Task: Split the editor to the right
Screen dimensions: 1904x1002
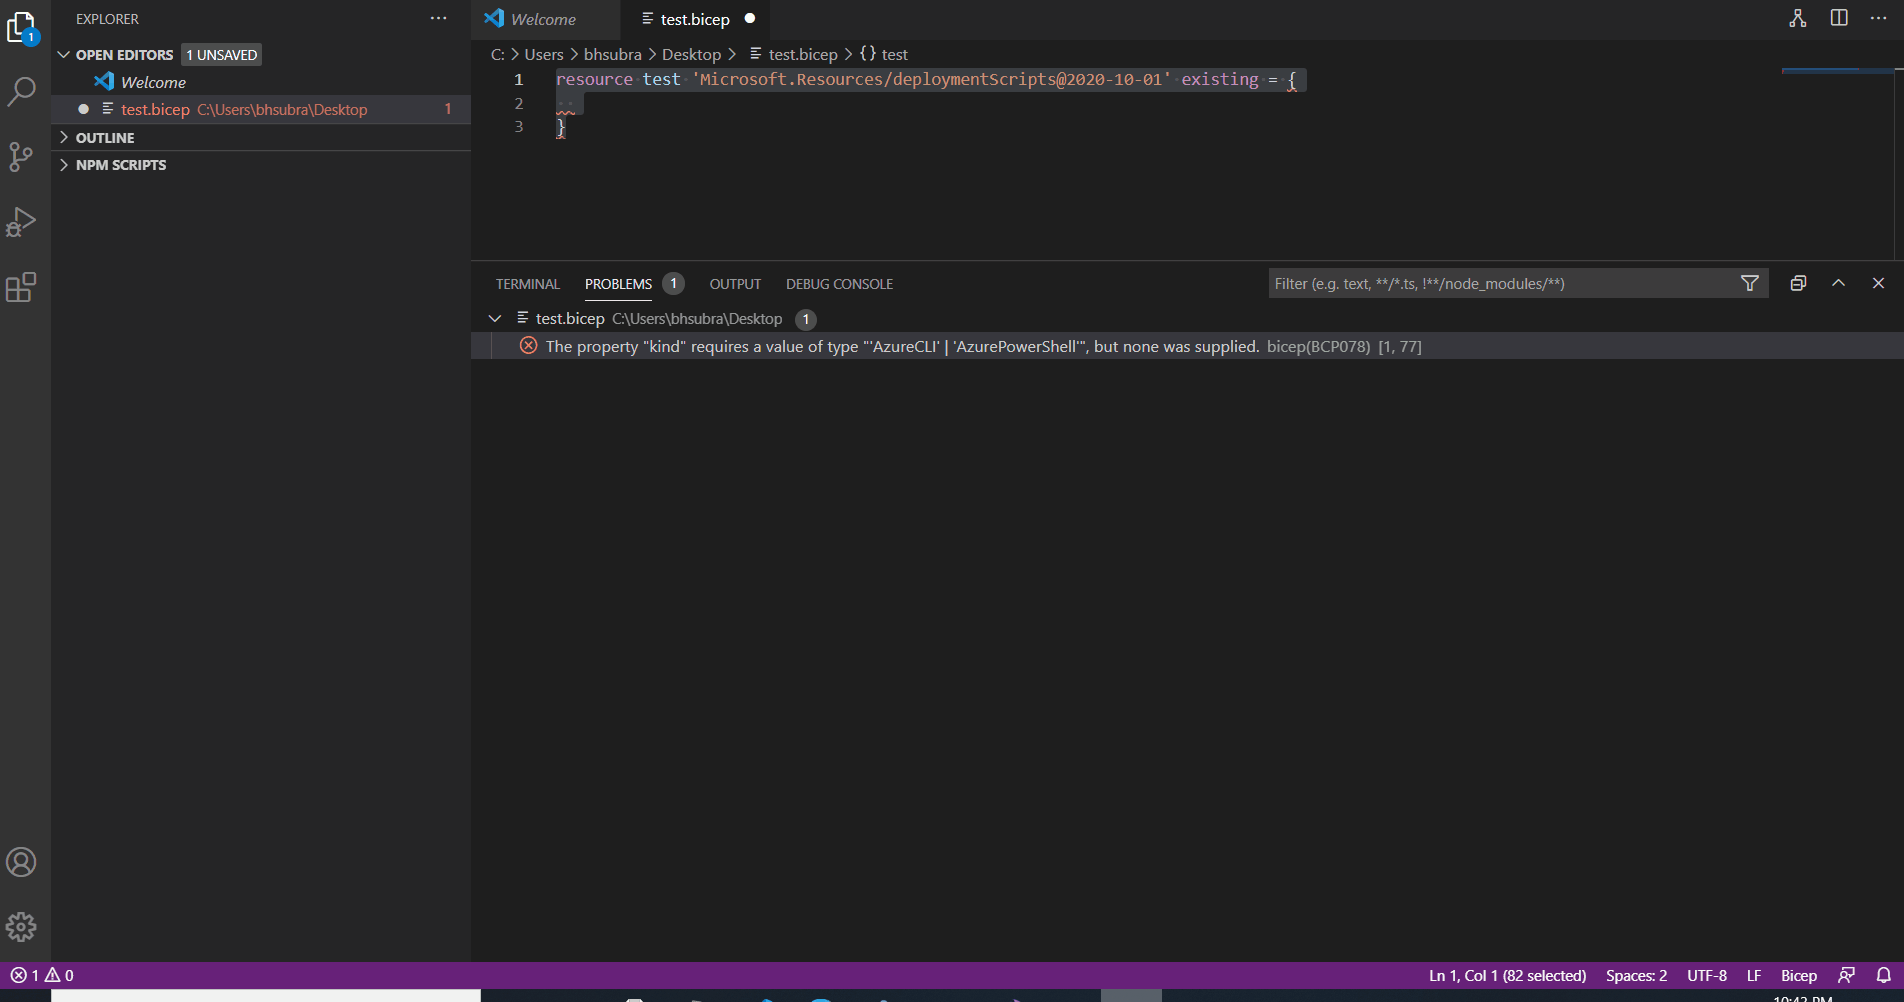Action: pos(1839,18)
